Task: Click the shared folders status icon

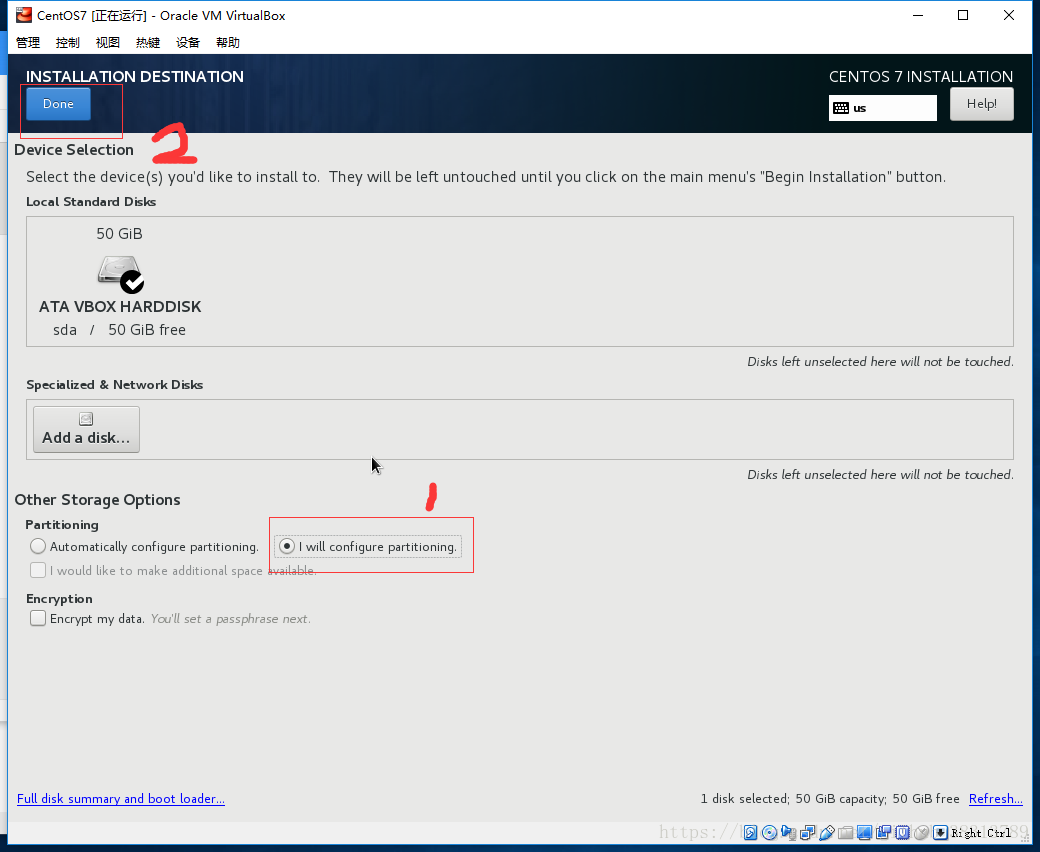Action: coord(846,833)
